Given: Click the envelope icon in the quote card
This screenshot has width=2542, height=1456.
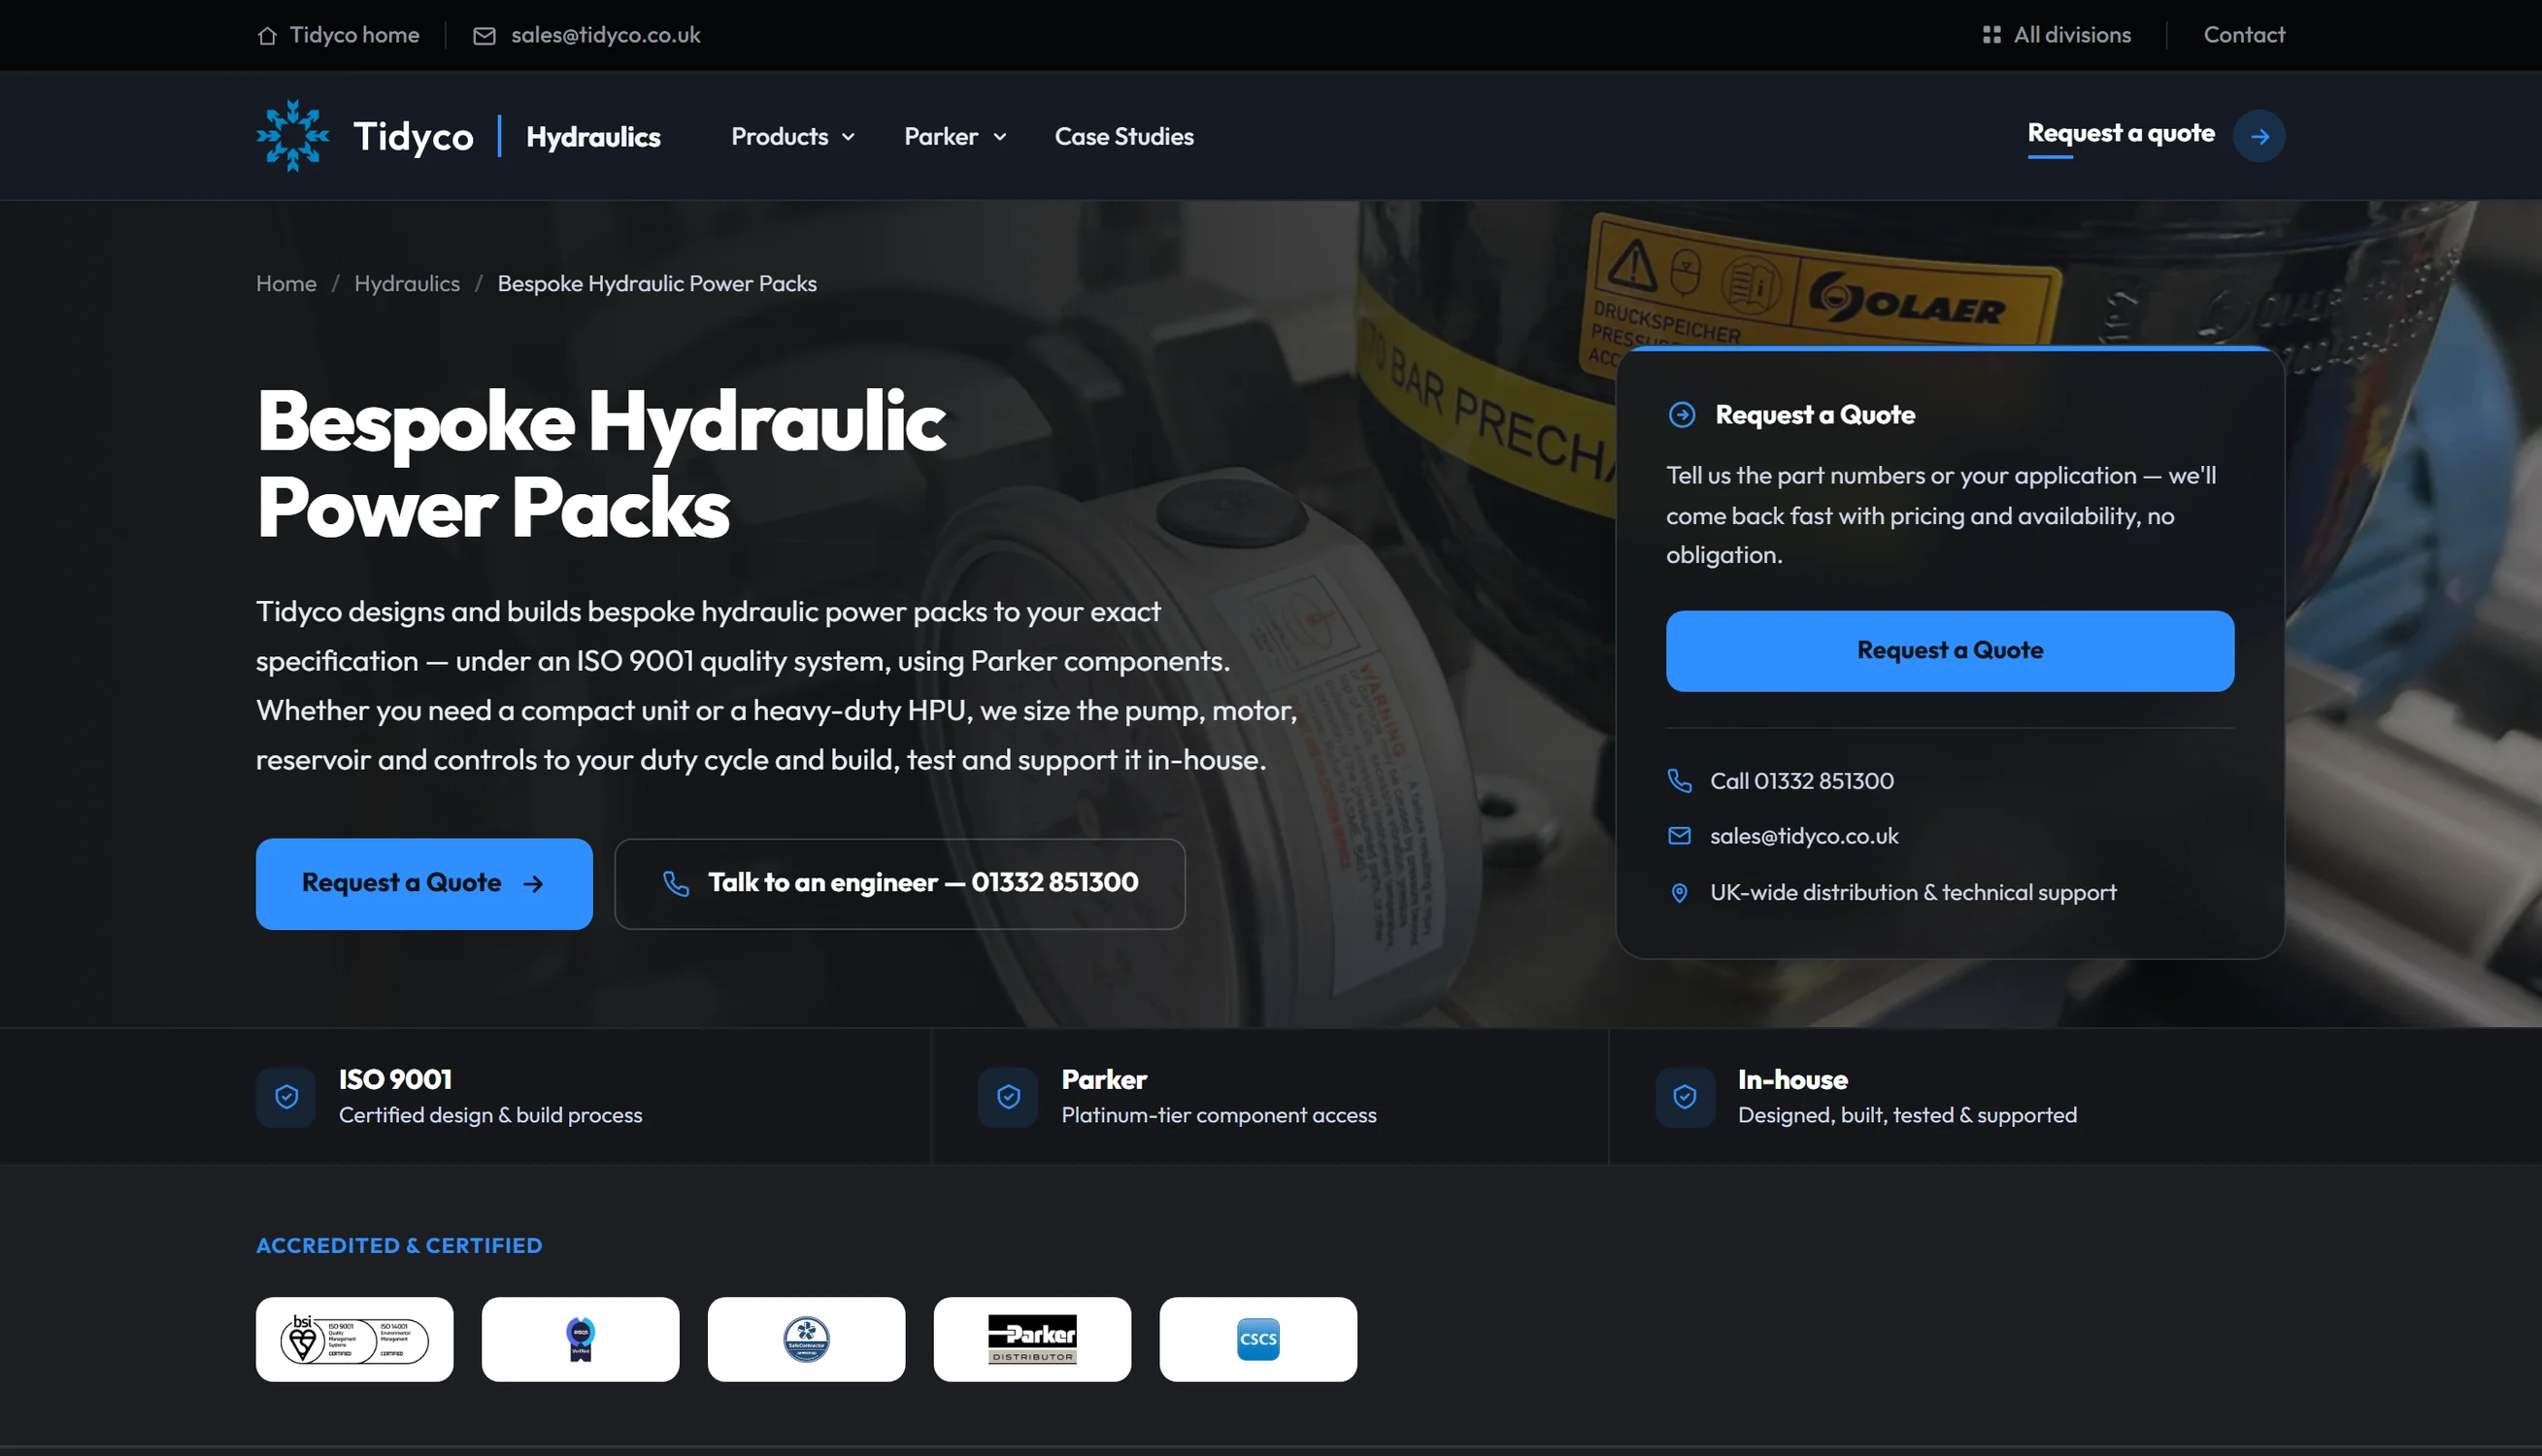Looking at the screenshot, I should click(1679, 836).
